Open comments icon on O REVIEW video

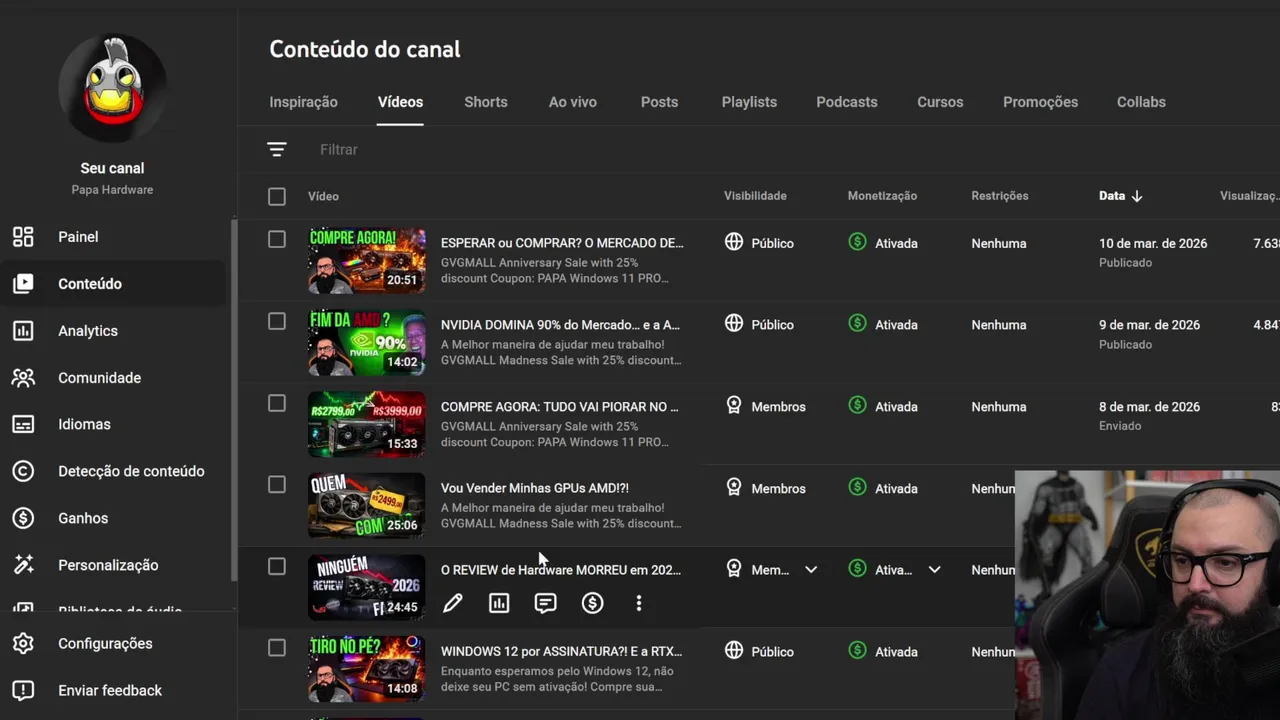[x=545, y=603]
